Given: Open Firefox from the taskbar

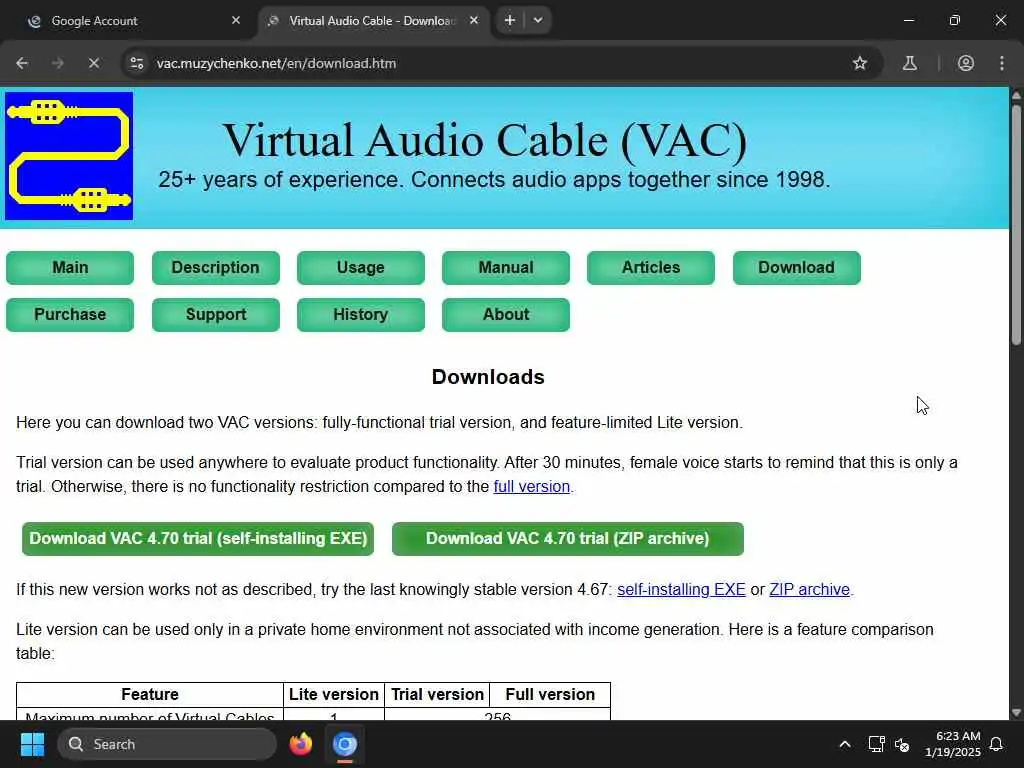Looking at the screenshot, I should [x=300, y=744].
